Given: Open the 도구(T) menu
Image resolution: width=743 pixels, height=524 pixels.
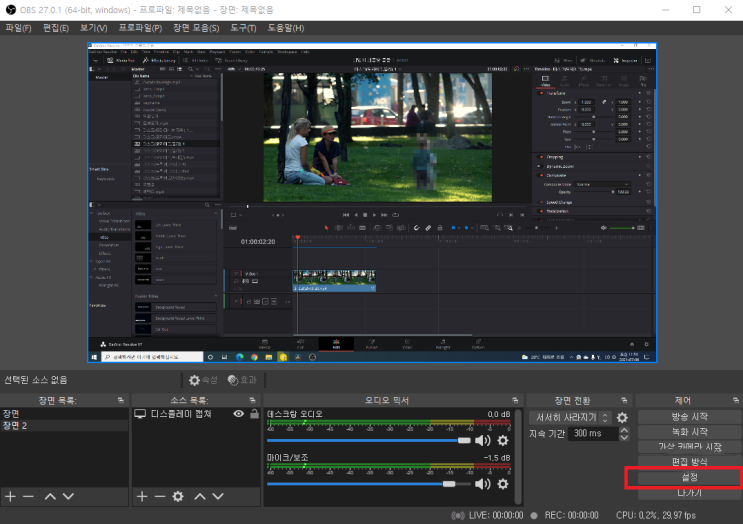Looking at the screenshot, I should tap(243, 28).
